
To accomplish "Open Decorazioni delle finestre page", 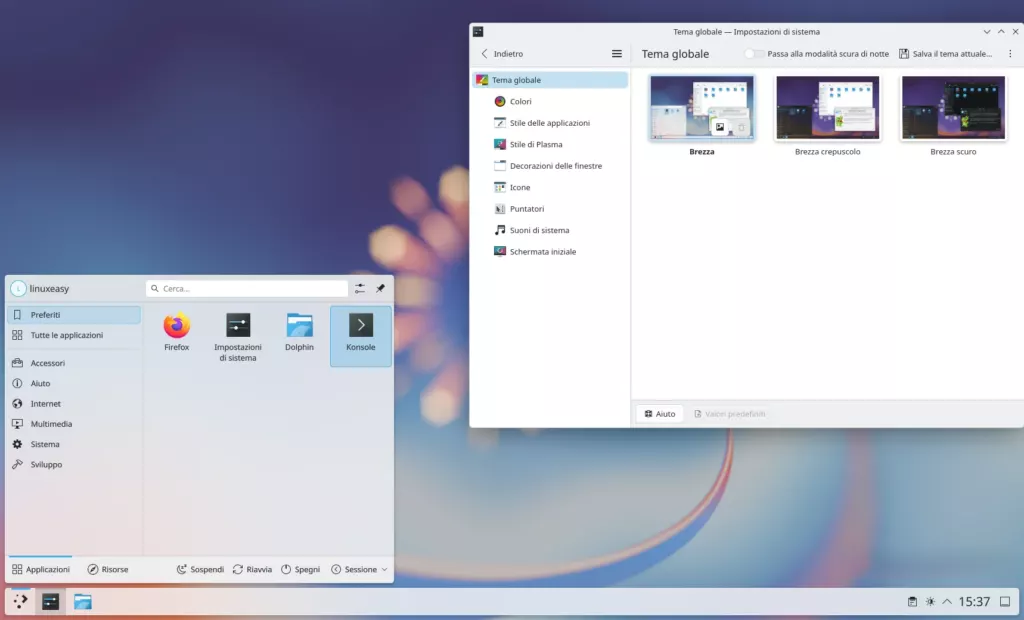I will pos(550,166).
